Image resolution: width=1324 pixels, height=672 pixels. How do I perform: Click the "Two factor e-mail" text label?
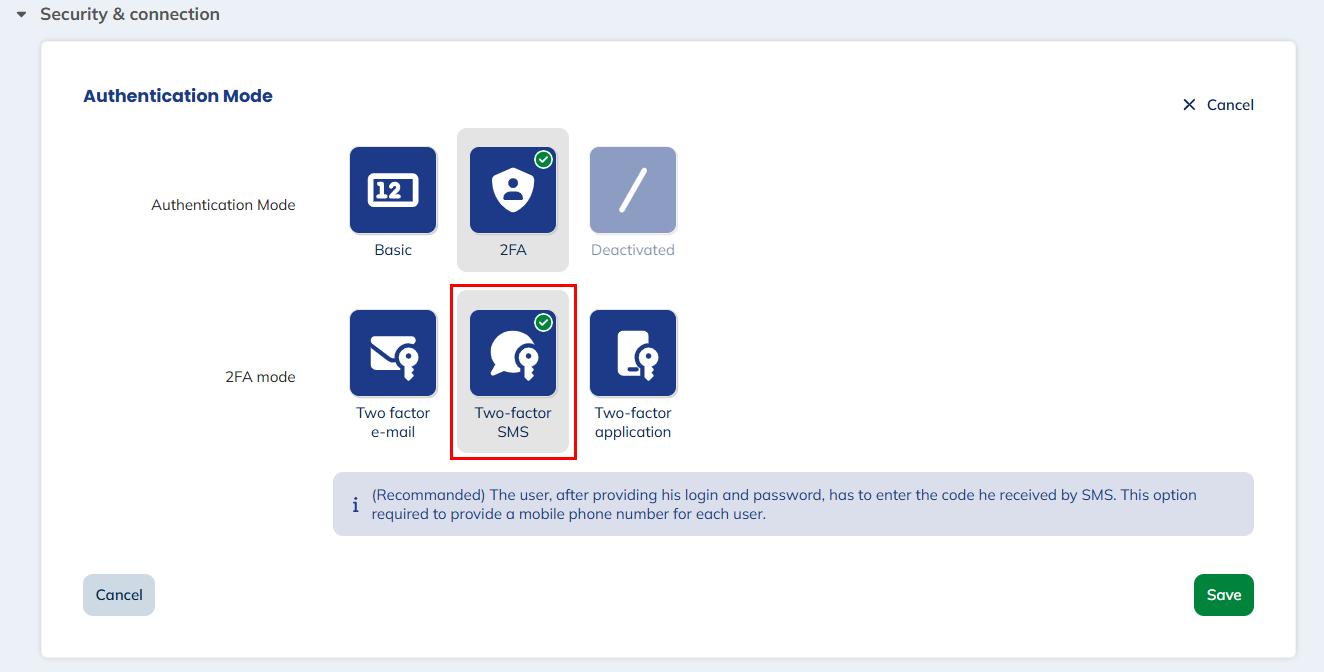pos(393,422)
